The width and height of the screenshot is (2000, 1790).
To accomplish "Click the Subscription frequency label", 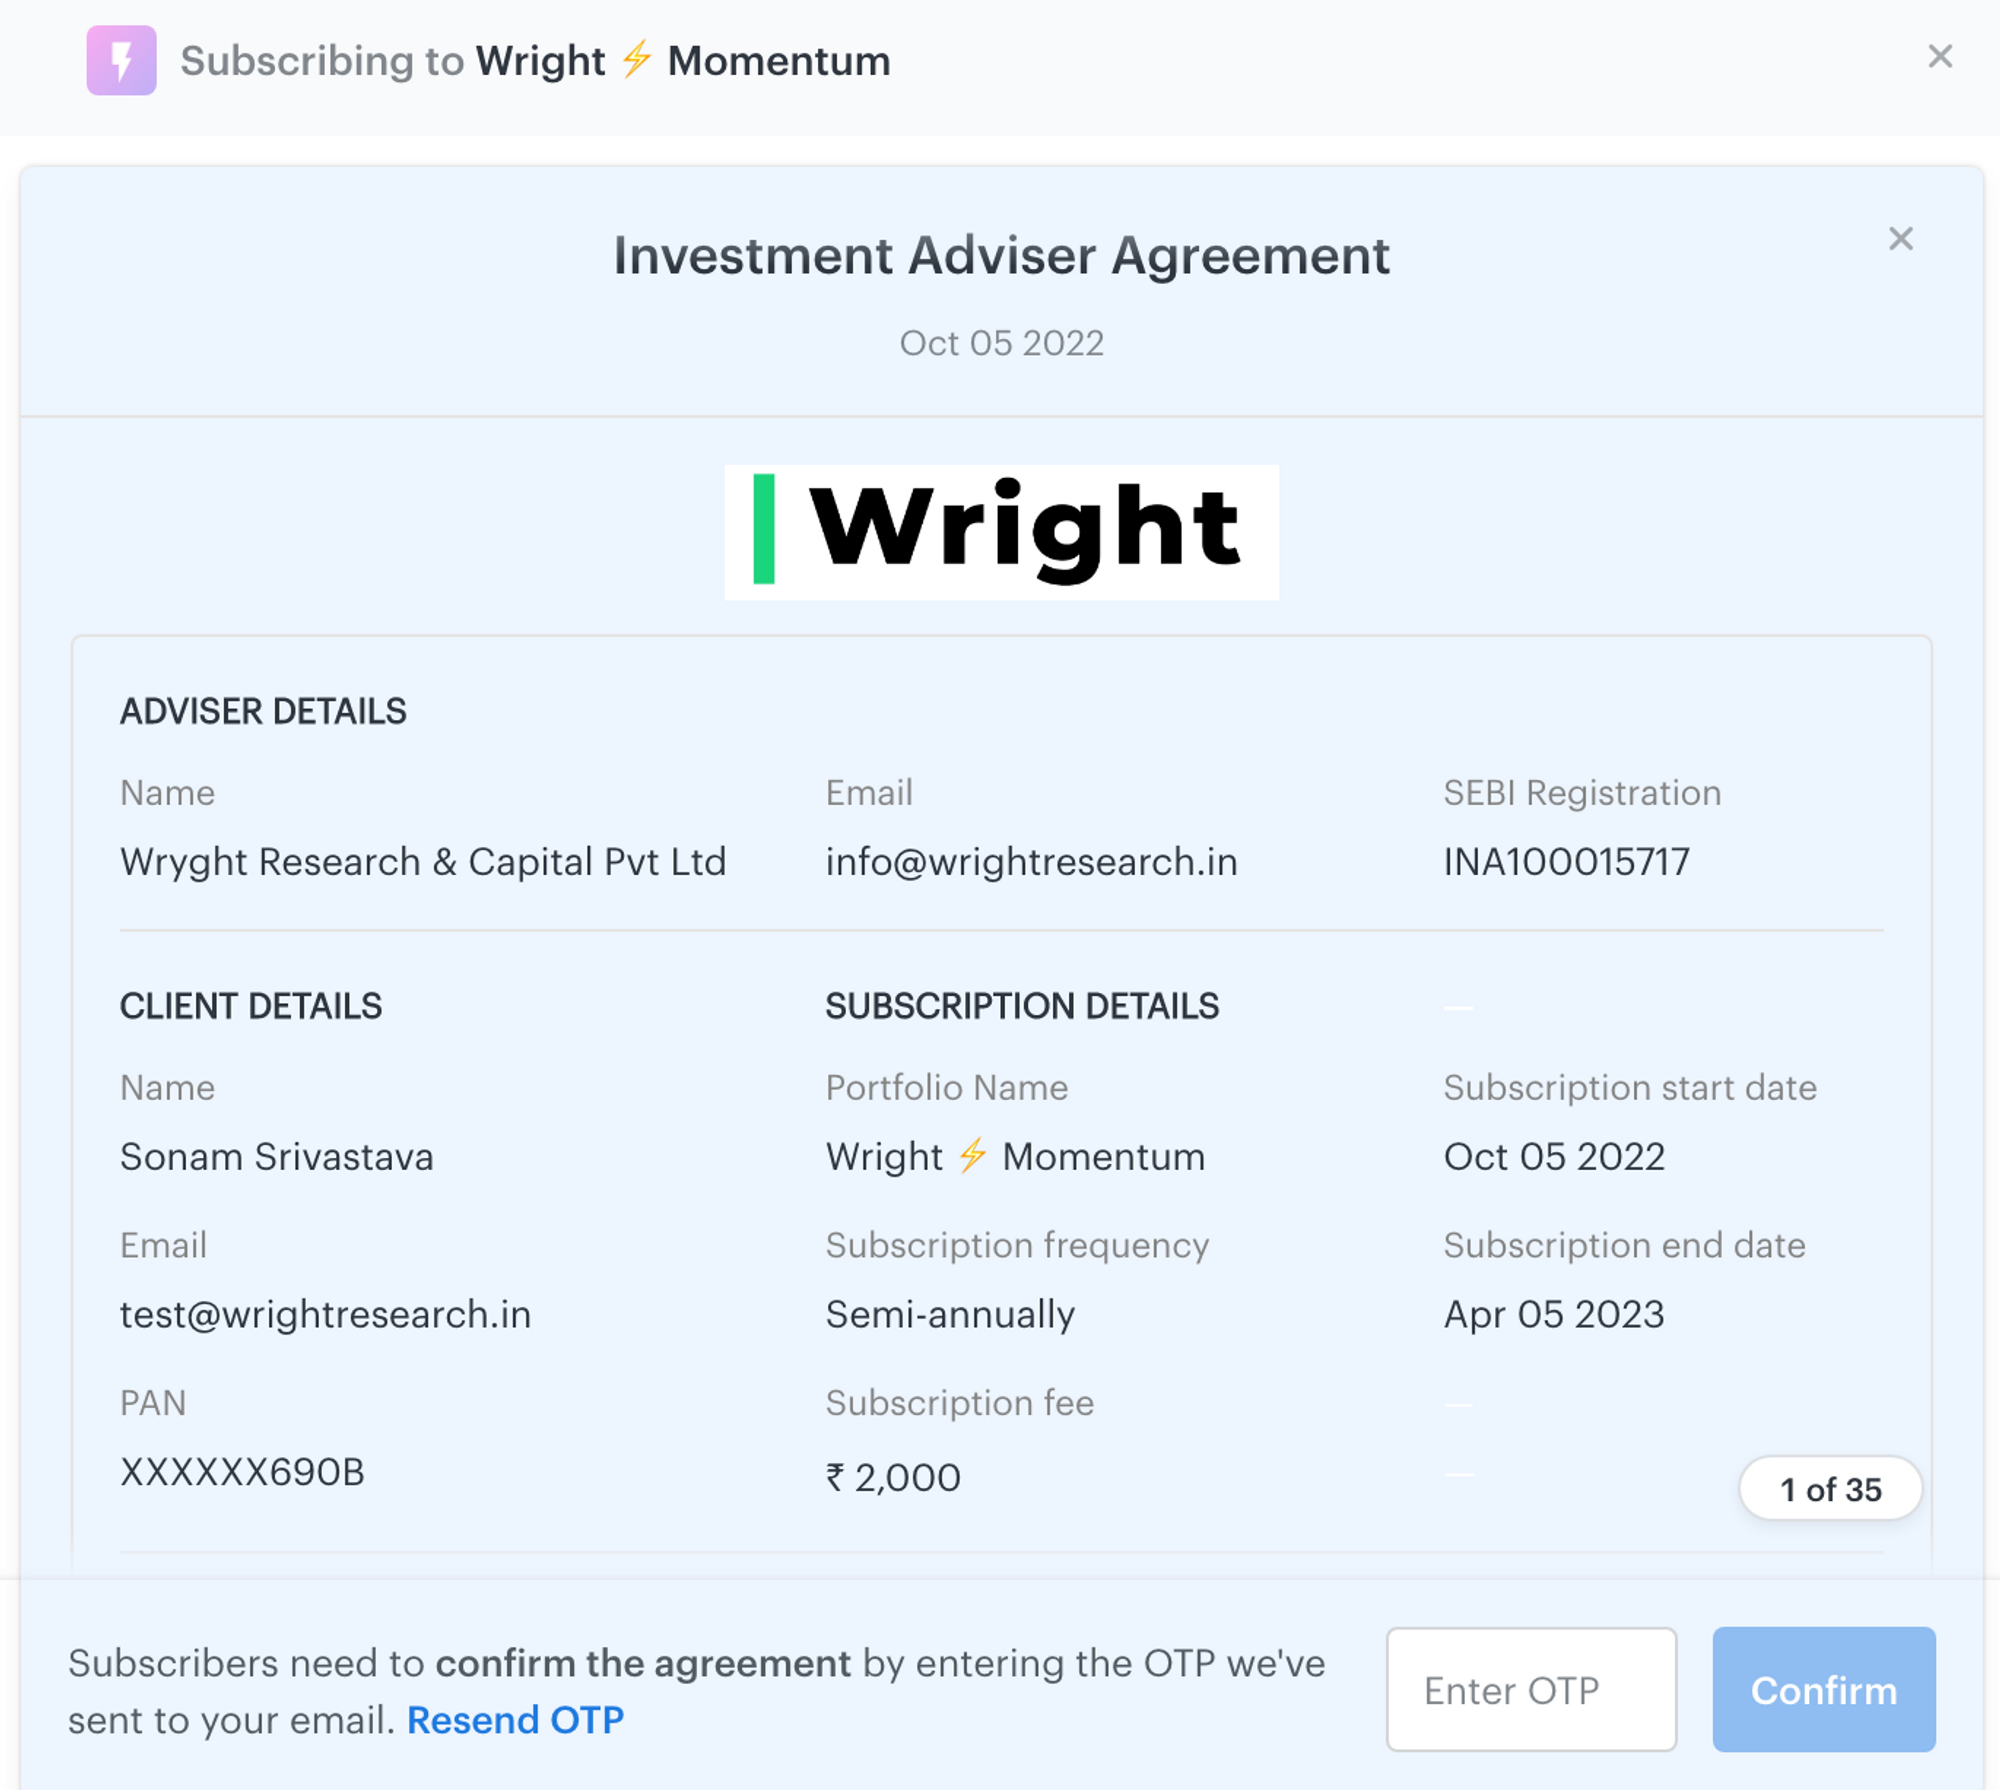I will [x=1017, y=1246].
